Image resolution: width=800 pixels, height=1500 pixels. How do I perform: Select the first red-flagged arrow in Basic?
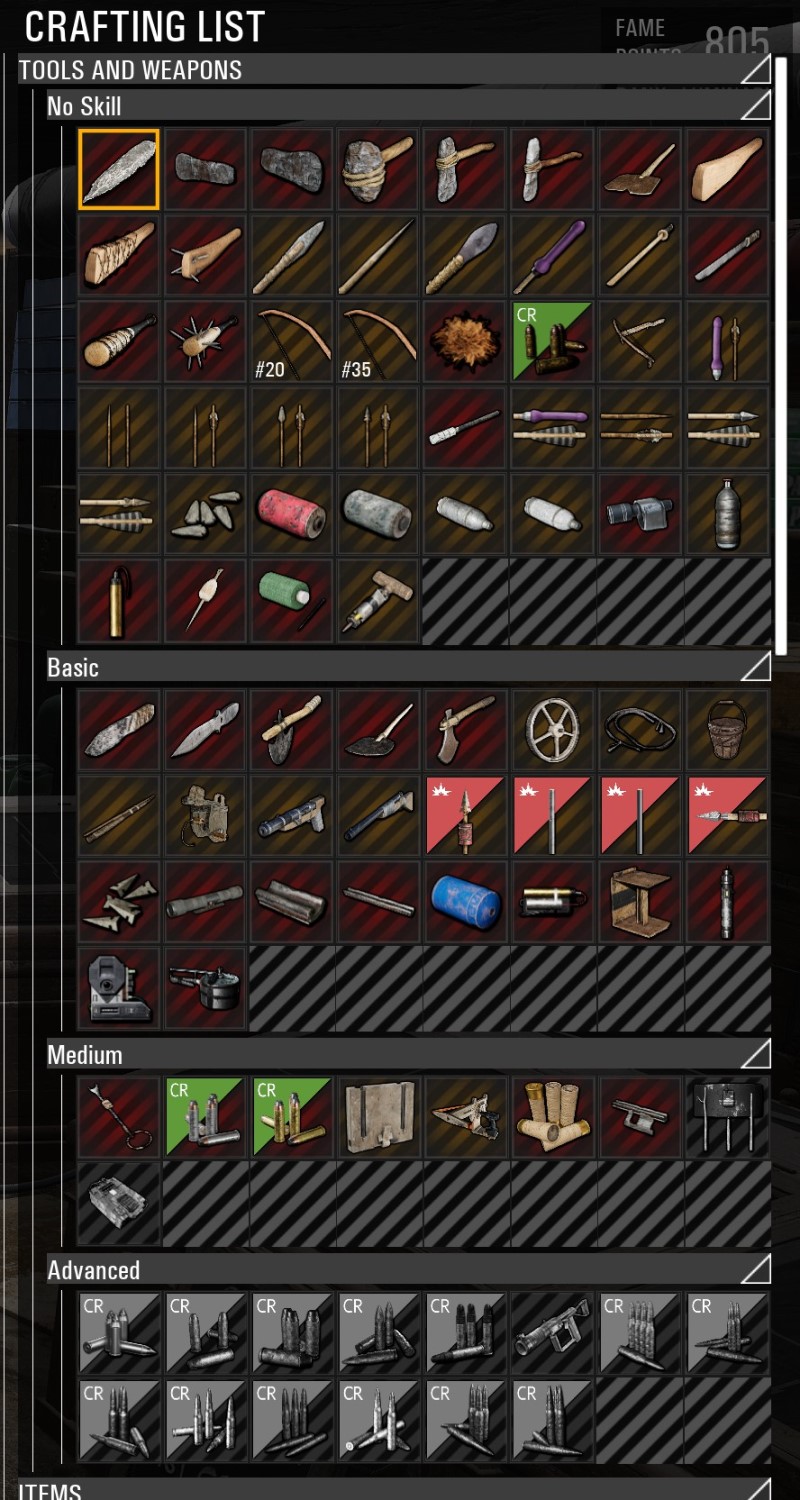coord(466,815)
